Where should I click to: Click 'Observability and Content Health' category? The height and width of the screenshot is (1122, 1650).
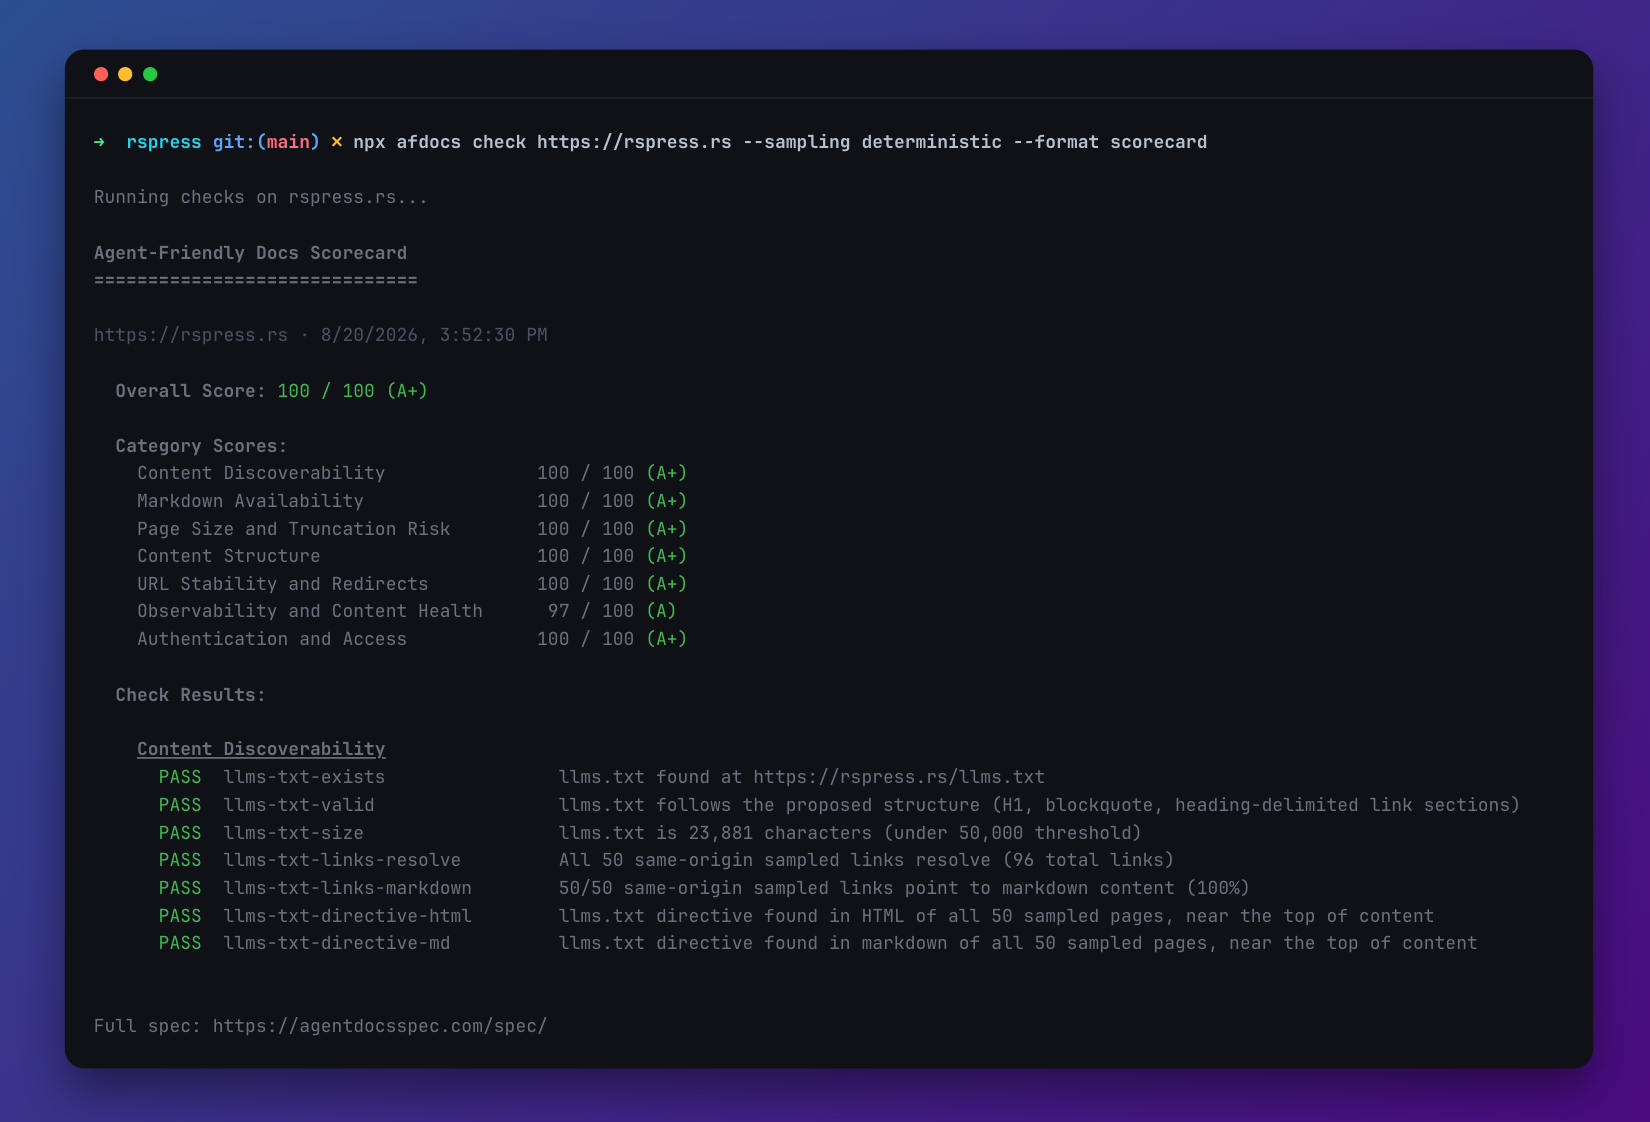point(310,611)
